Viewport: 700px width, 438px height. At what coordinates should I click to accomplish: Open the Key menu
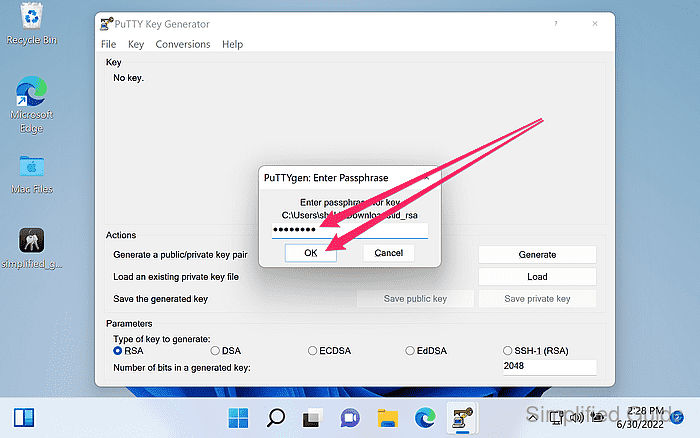pyautogui.click(x=136, y=44)
